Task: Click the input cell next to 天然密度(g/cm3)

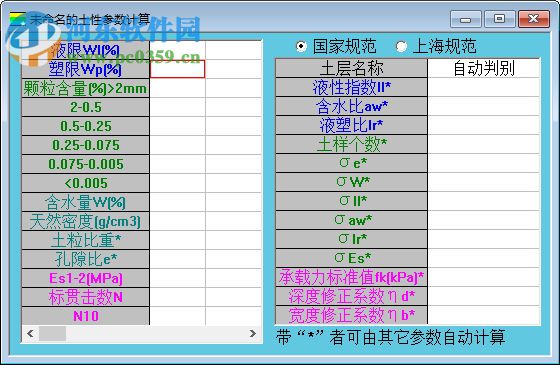Action: click(178, 221)
